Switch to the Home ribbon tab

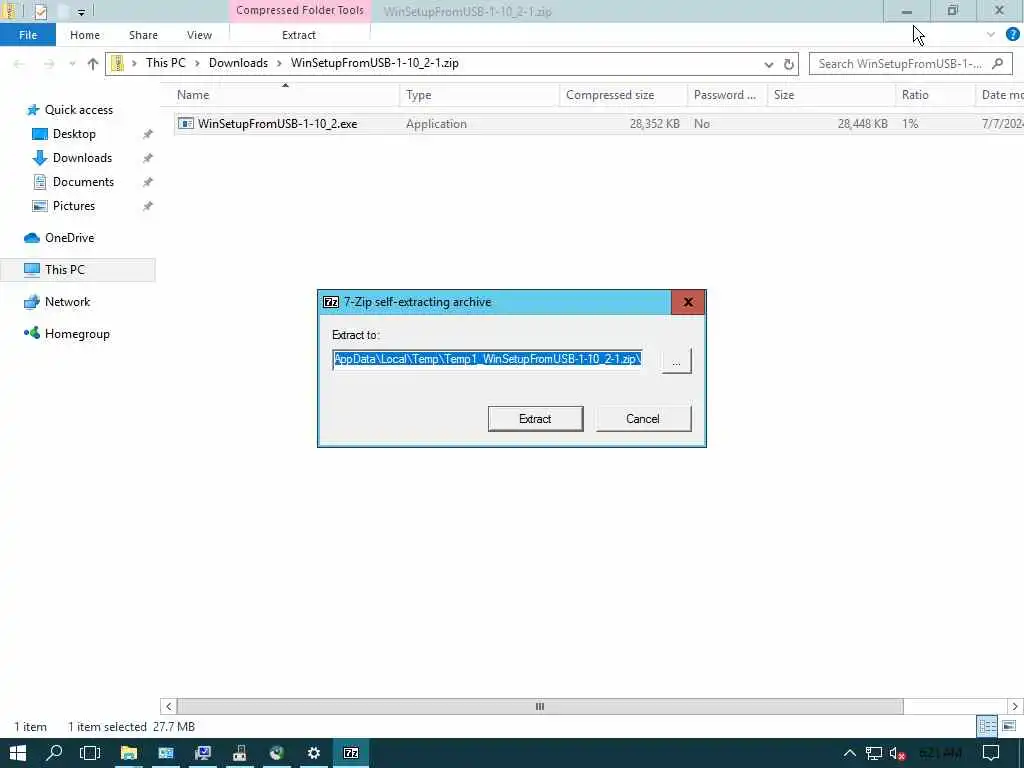tap(85, 35)
